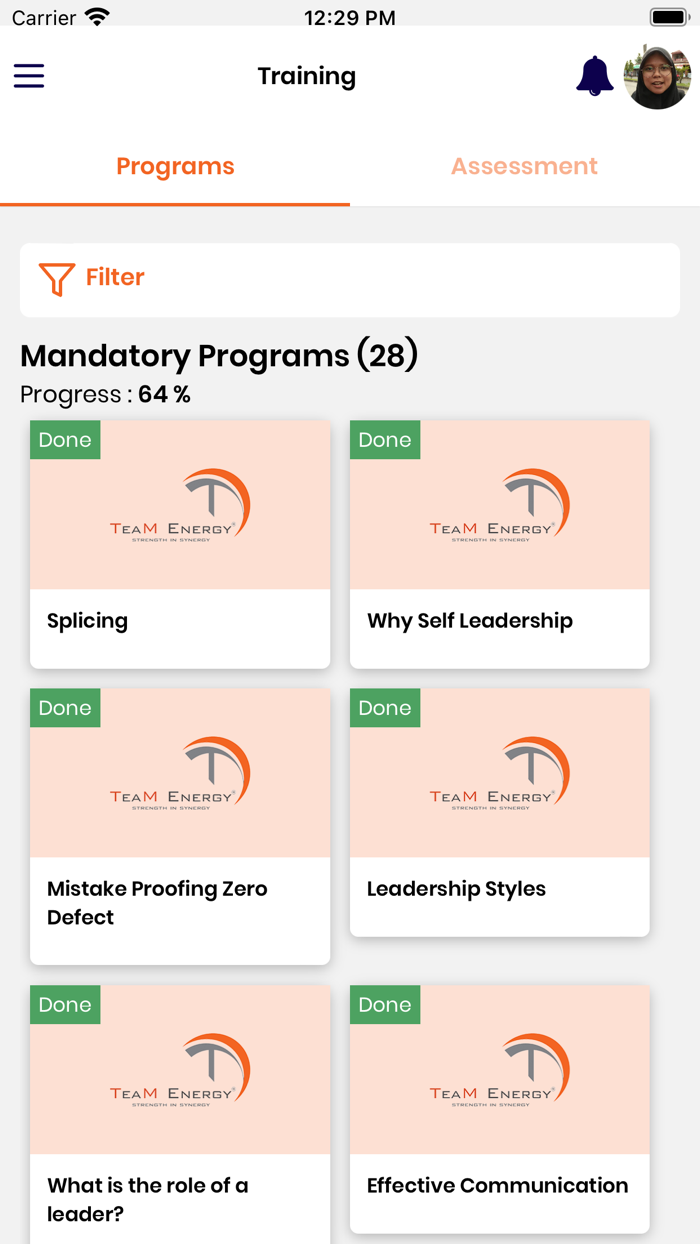Tap the Done badge on Splicing
Image resolution: width=700 pixels, height=1244 pixels.
point(65,440)
